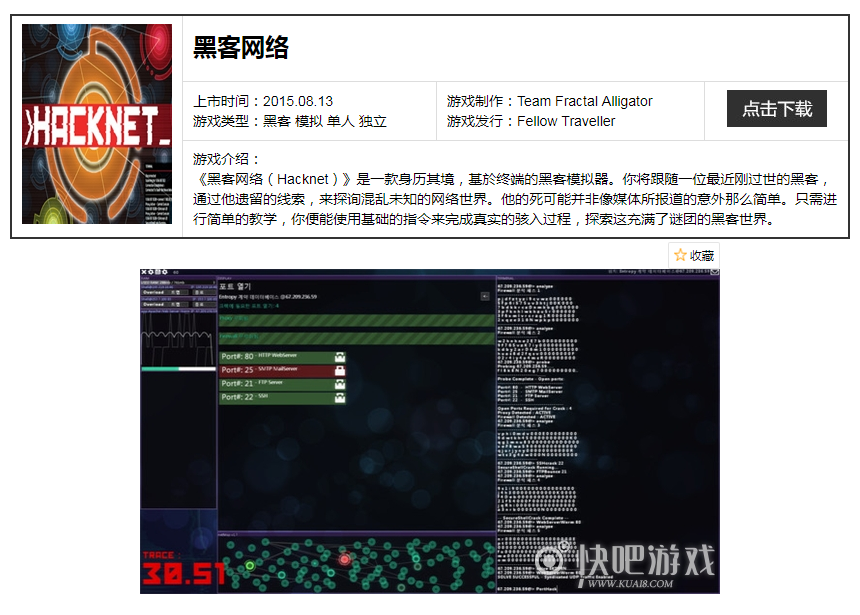
Task: Click the bright green node on the network map
Action: point(250,565)
